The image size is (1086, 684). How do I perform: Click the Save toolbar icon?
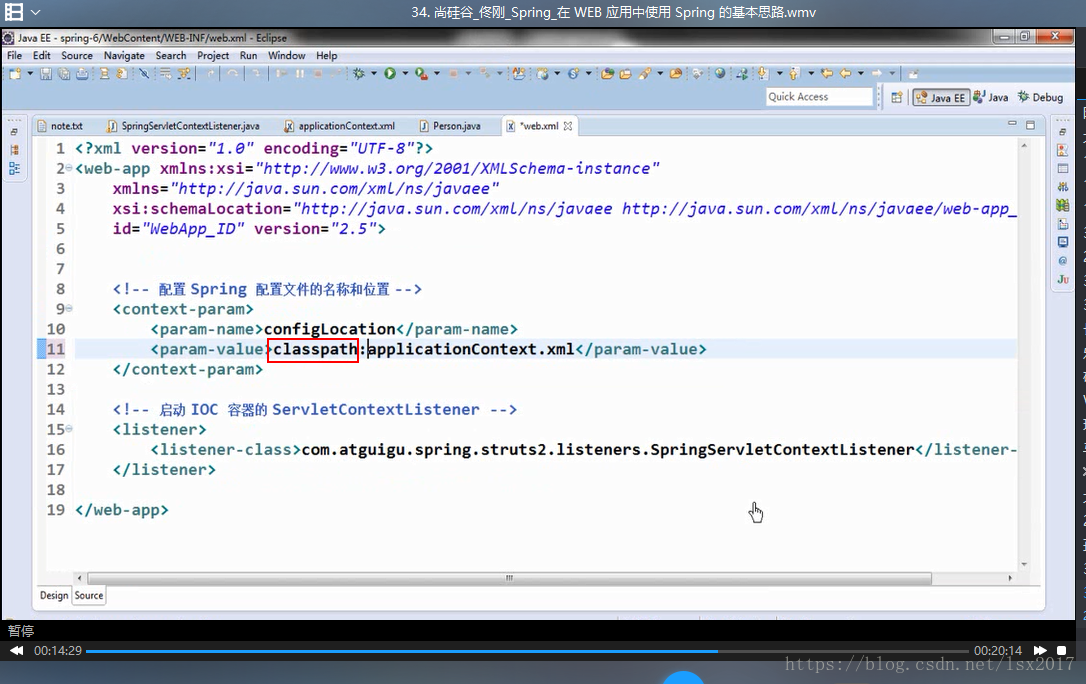(x=46, y=73)
